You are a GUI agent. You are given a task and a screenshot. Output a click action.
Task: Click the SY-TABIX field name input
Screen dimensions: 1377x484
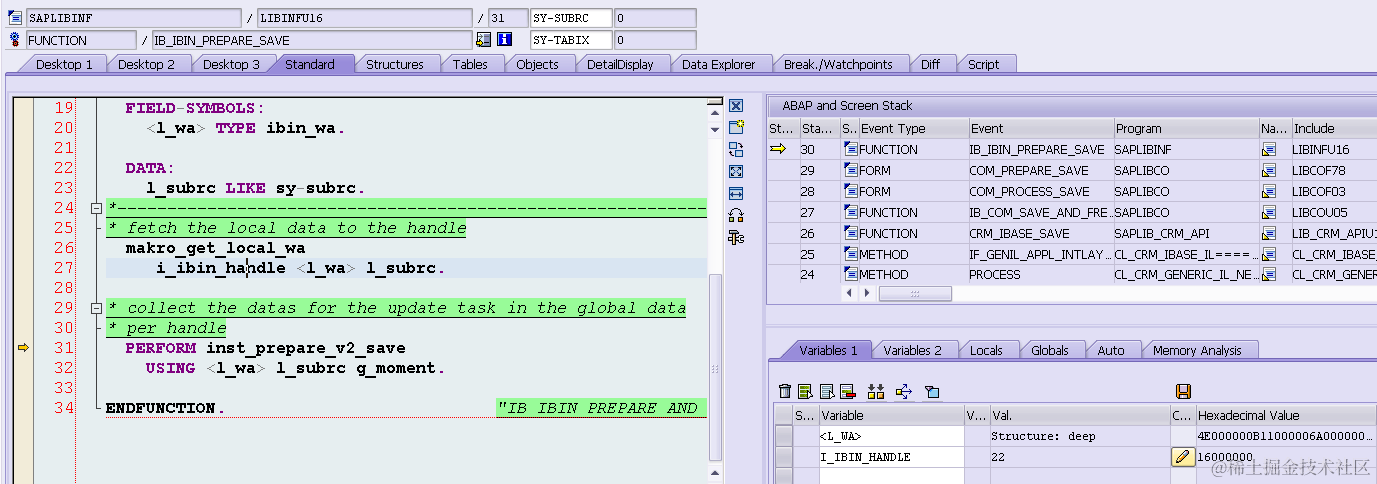[570, 40]
